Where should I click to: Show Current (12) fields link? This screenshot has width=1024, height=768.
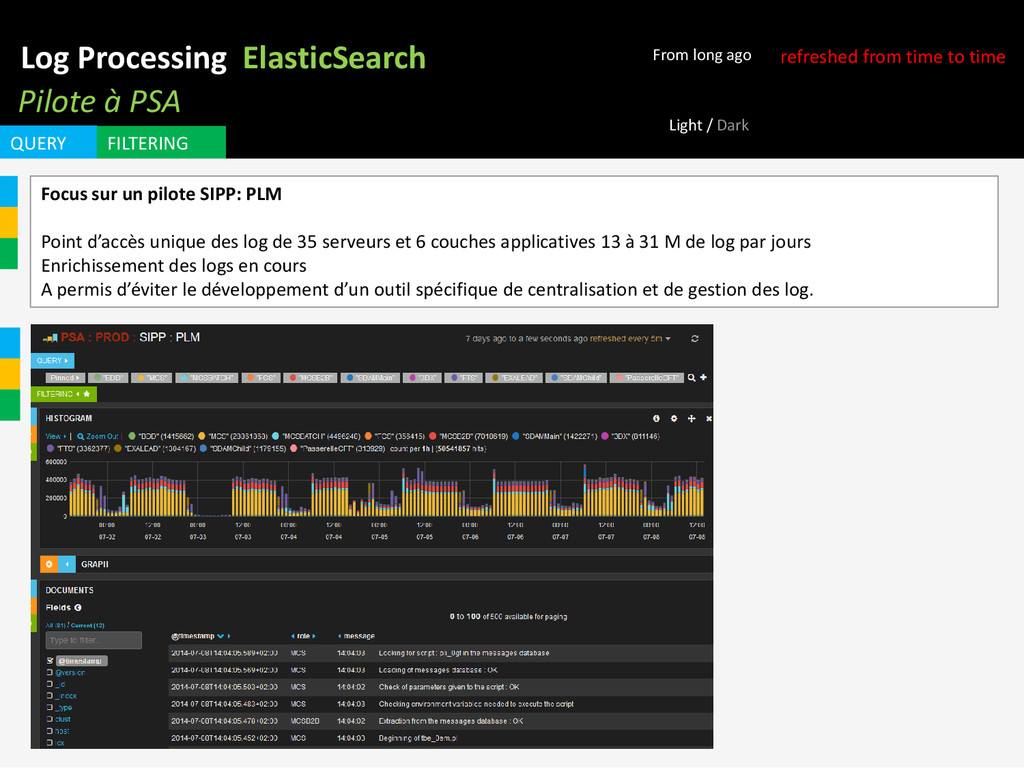pyautogui.click(x=88, y=625)
